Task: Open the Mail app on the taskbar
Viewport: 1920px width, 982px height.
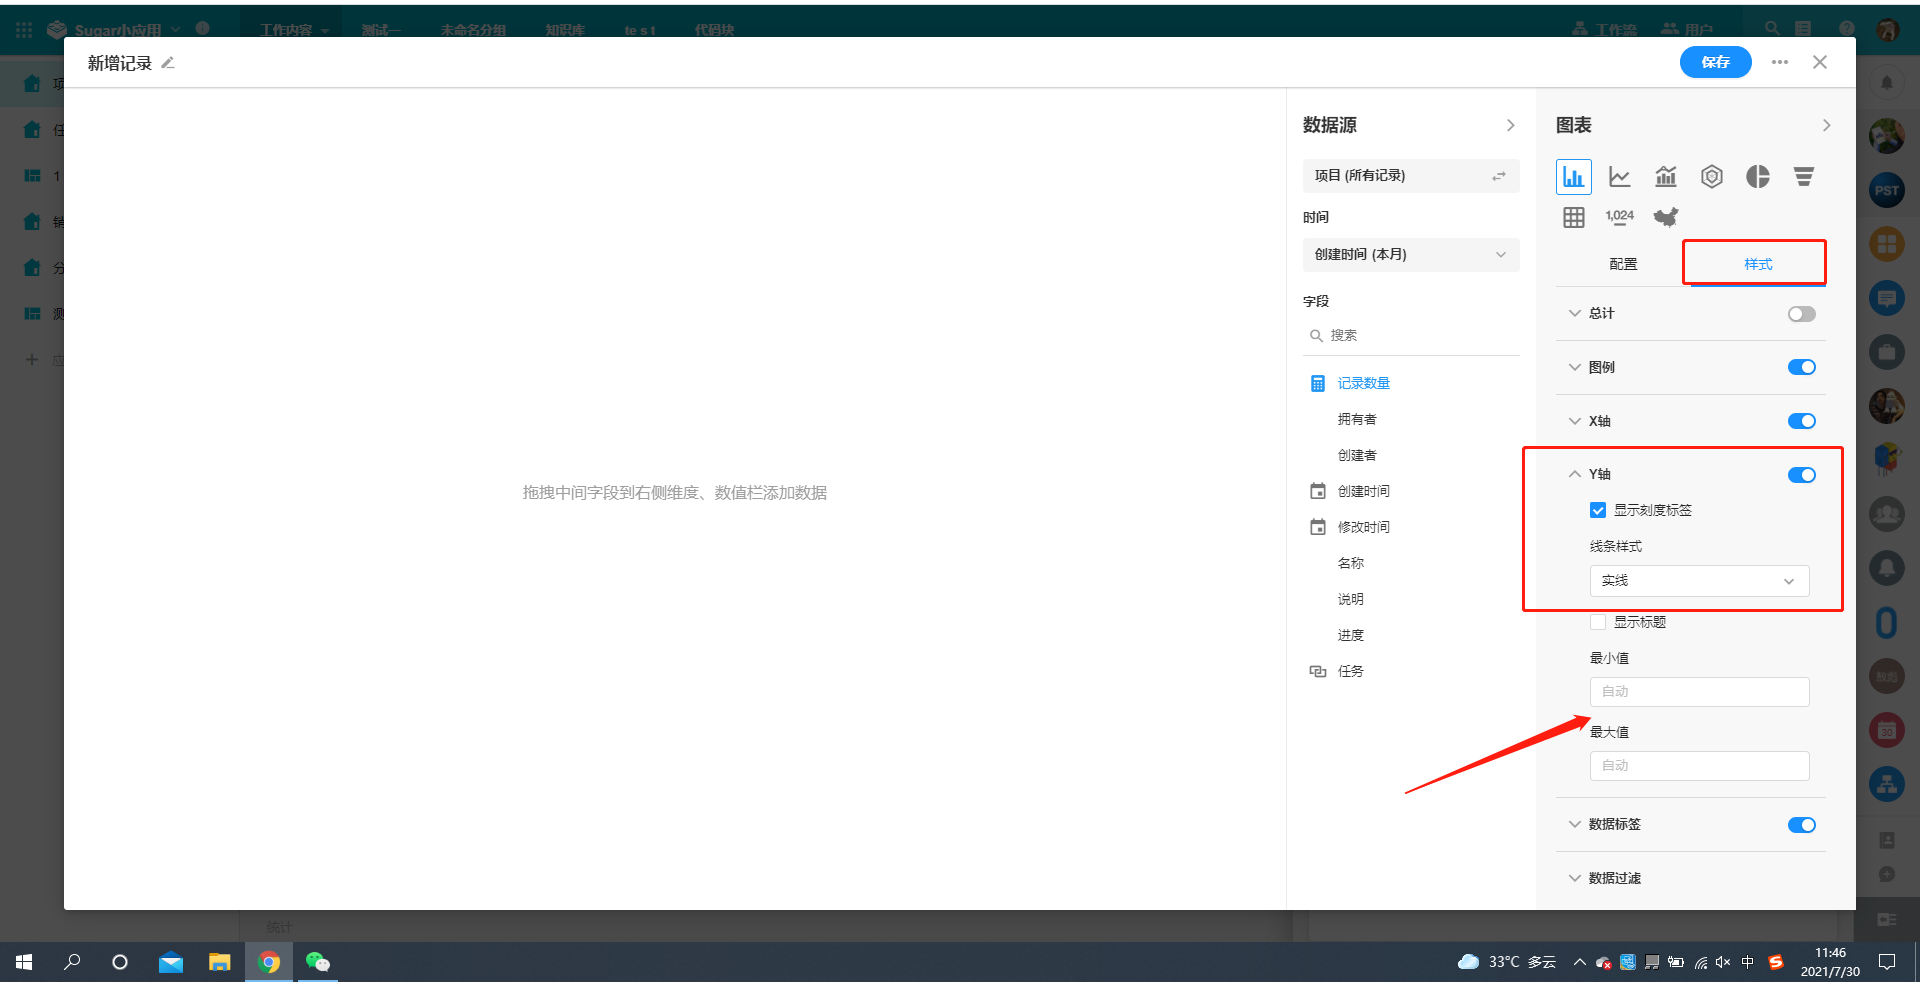Action: click(x=171, y=962)
